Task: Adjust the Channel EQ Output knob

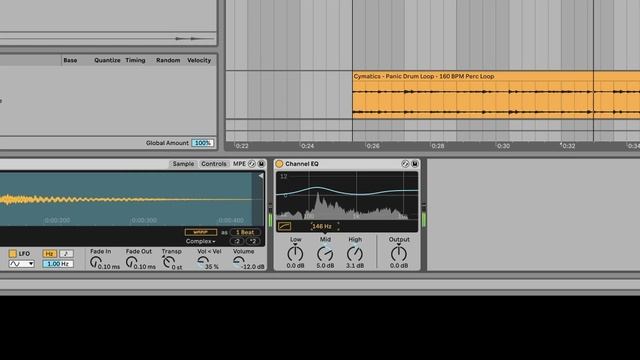Action: coord(398,253)
